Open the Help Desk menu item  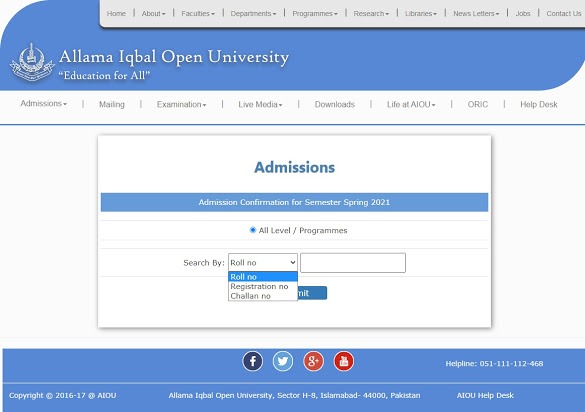538,104
